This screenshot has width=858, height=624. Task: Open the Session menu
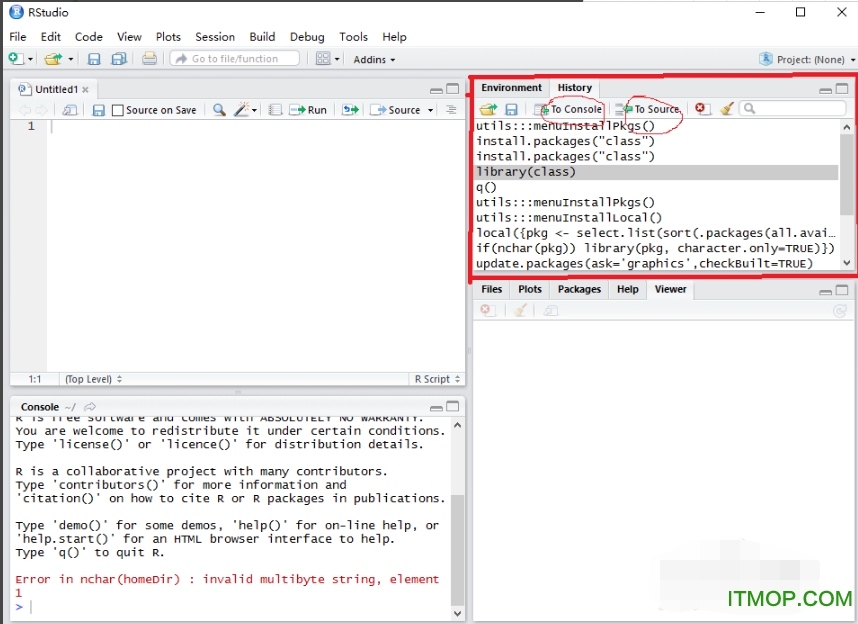click(x=214, y=36)
